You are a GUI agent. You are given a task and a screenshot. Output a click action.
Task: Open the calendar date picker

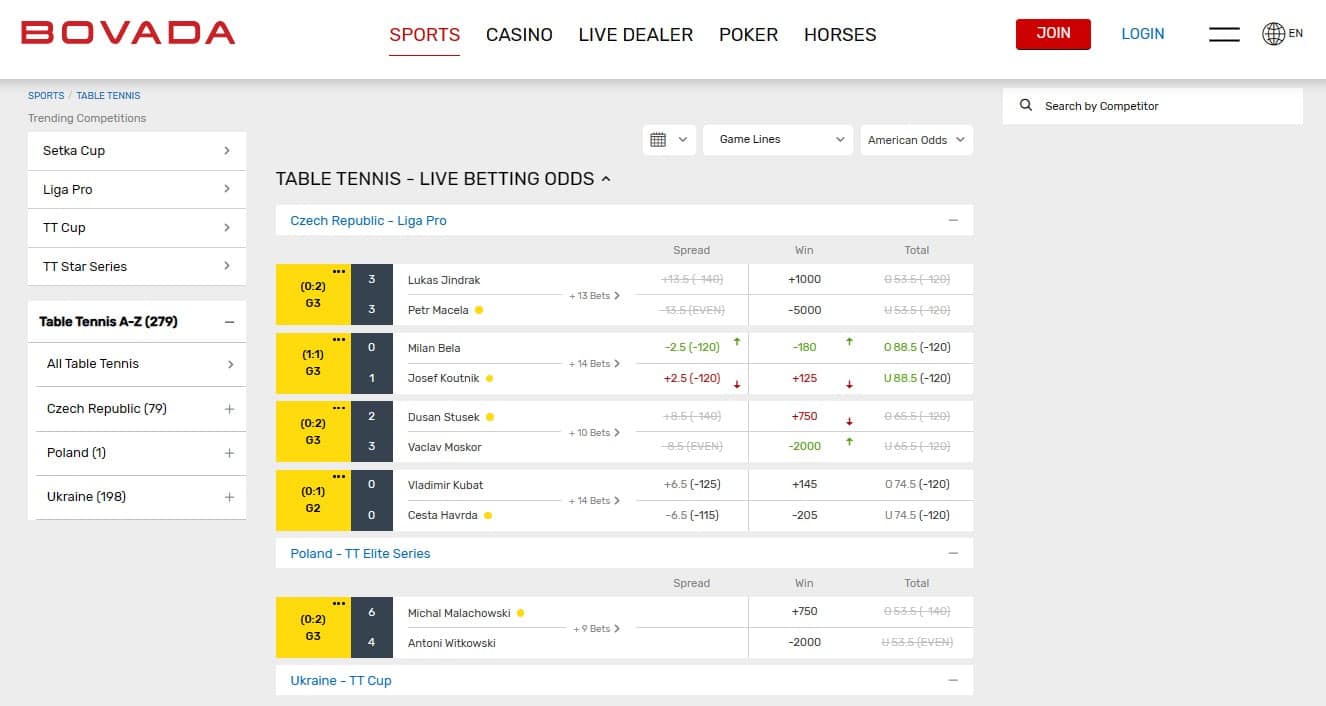(x=670, y=140)
